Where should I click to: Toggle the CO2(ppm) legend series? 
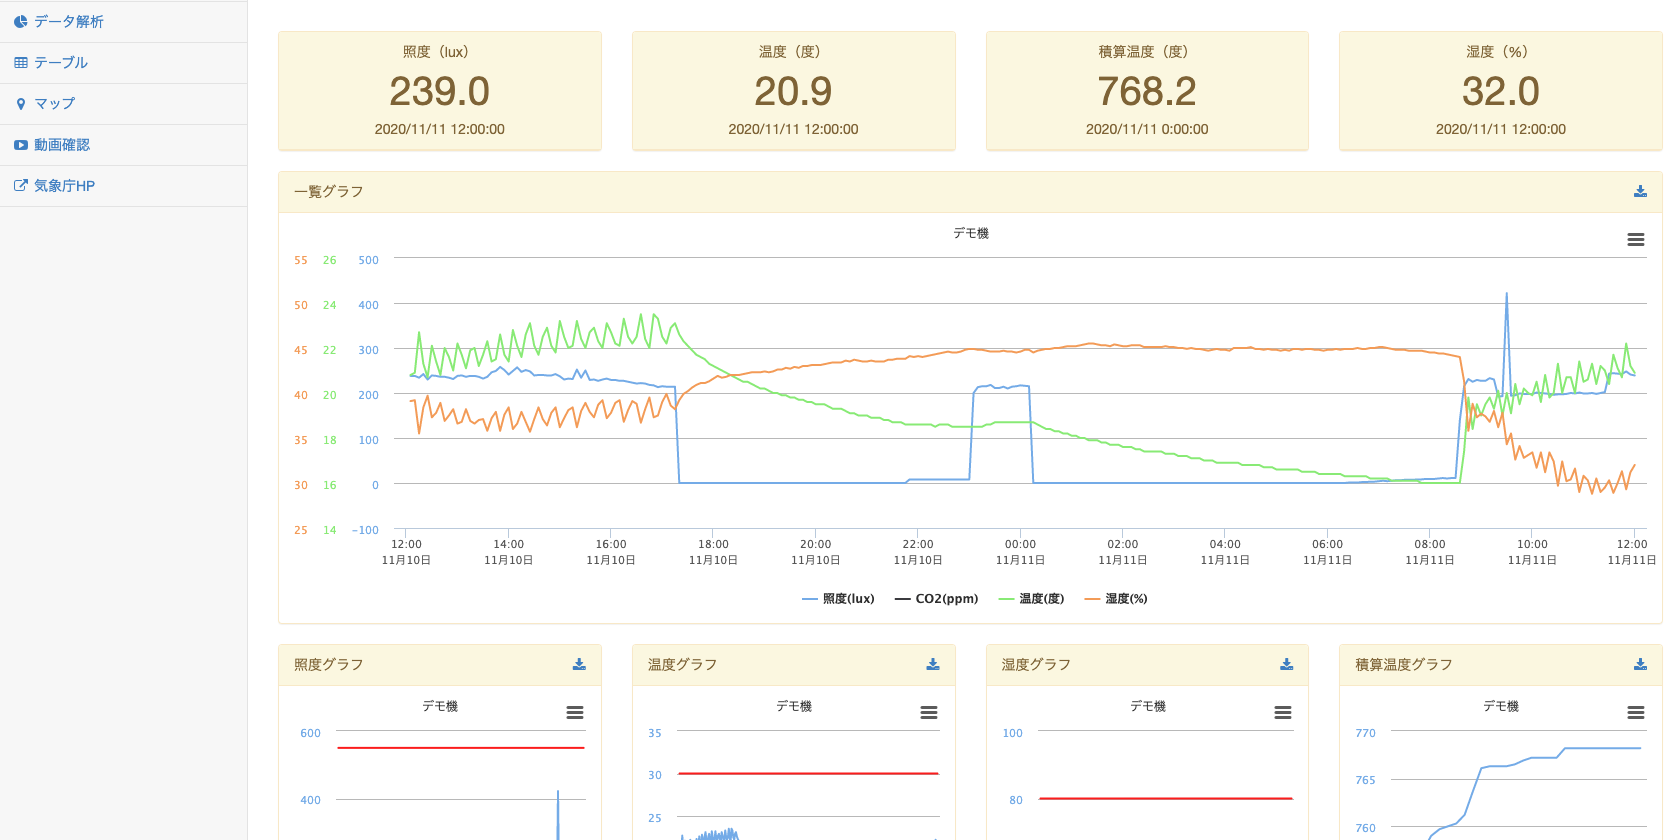click(x=937, y=599)
